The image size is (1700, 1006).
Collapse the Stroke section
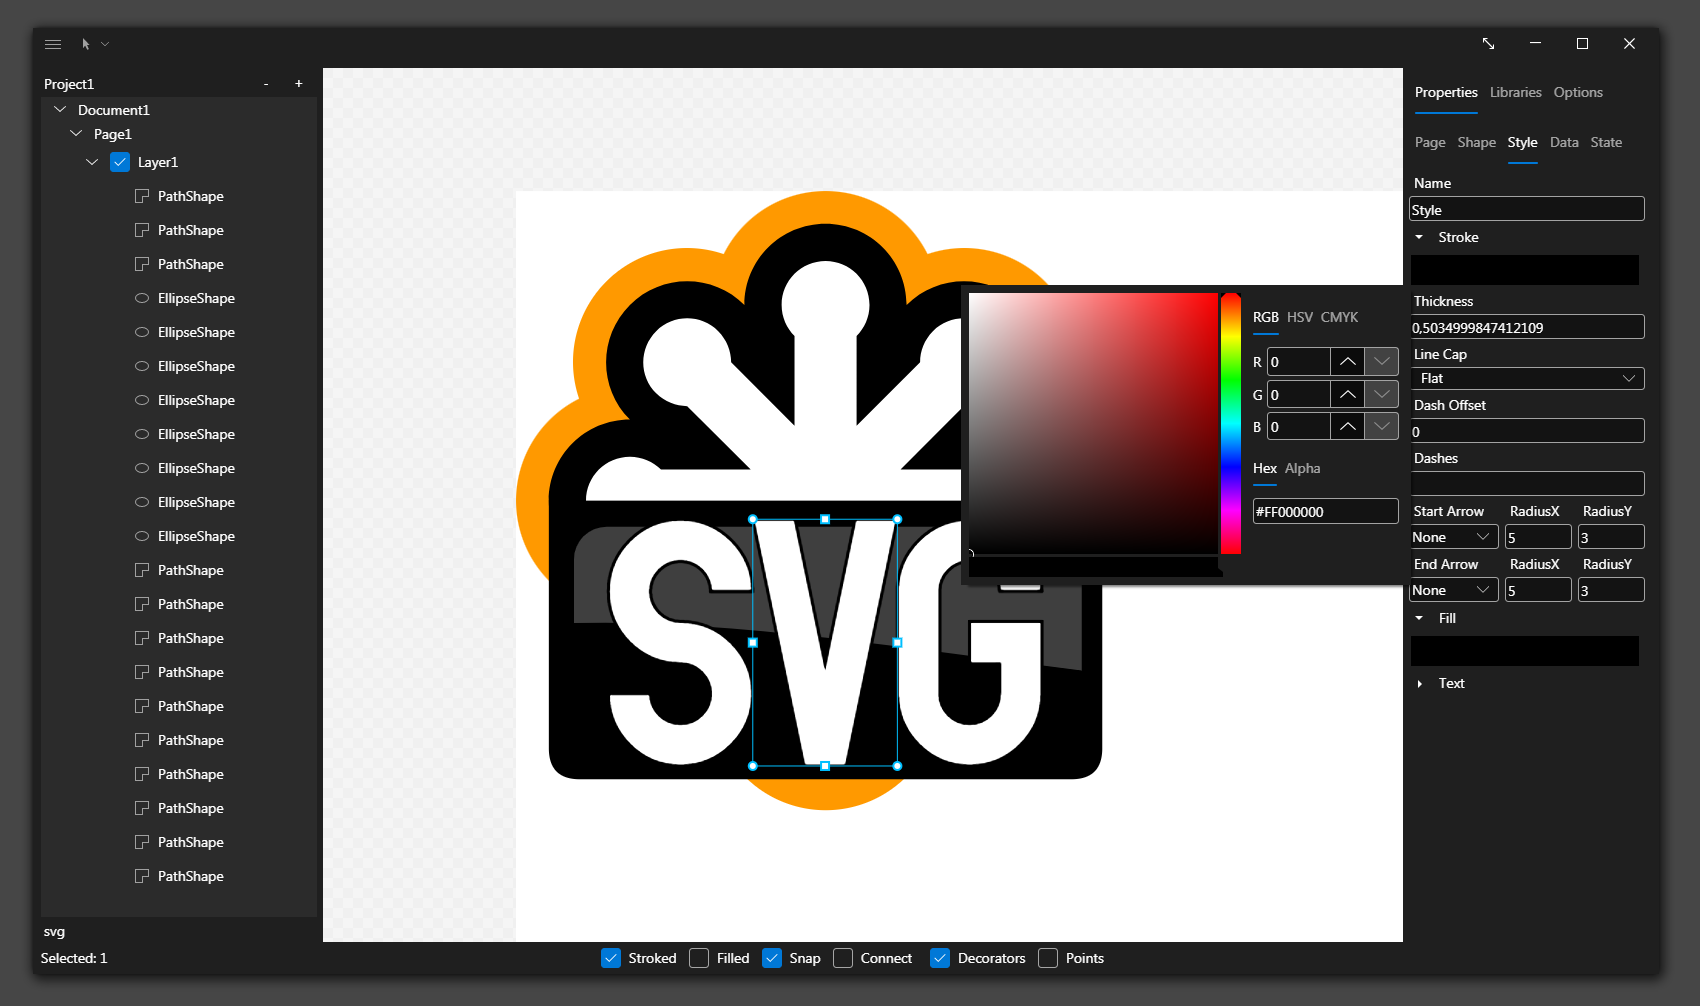(x=1419, y=237)
